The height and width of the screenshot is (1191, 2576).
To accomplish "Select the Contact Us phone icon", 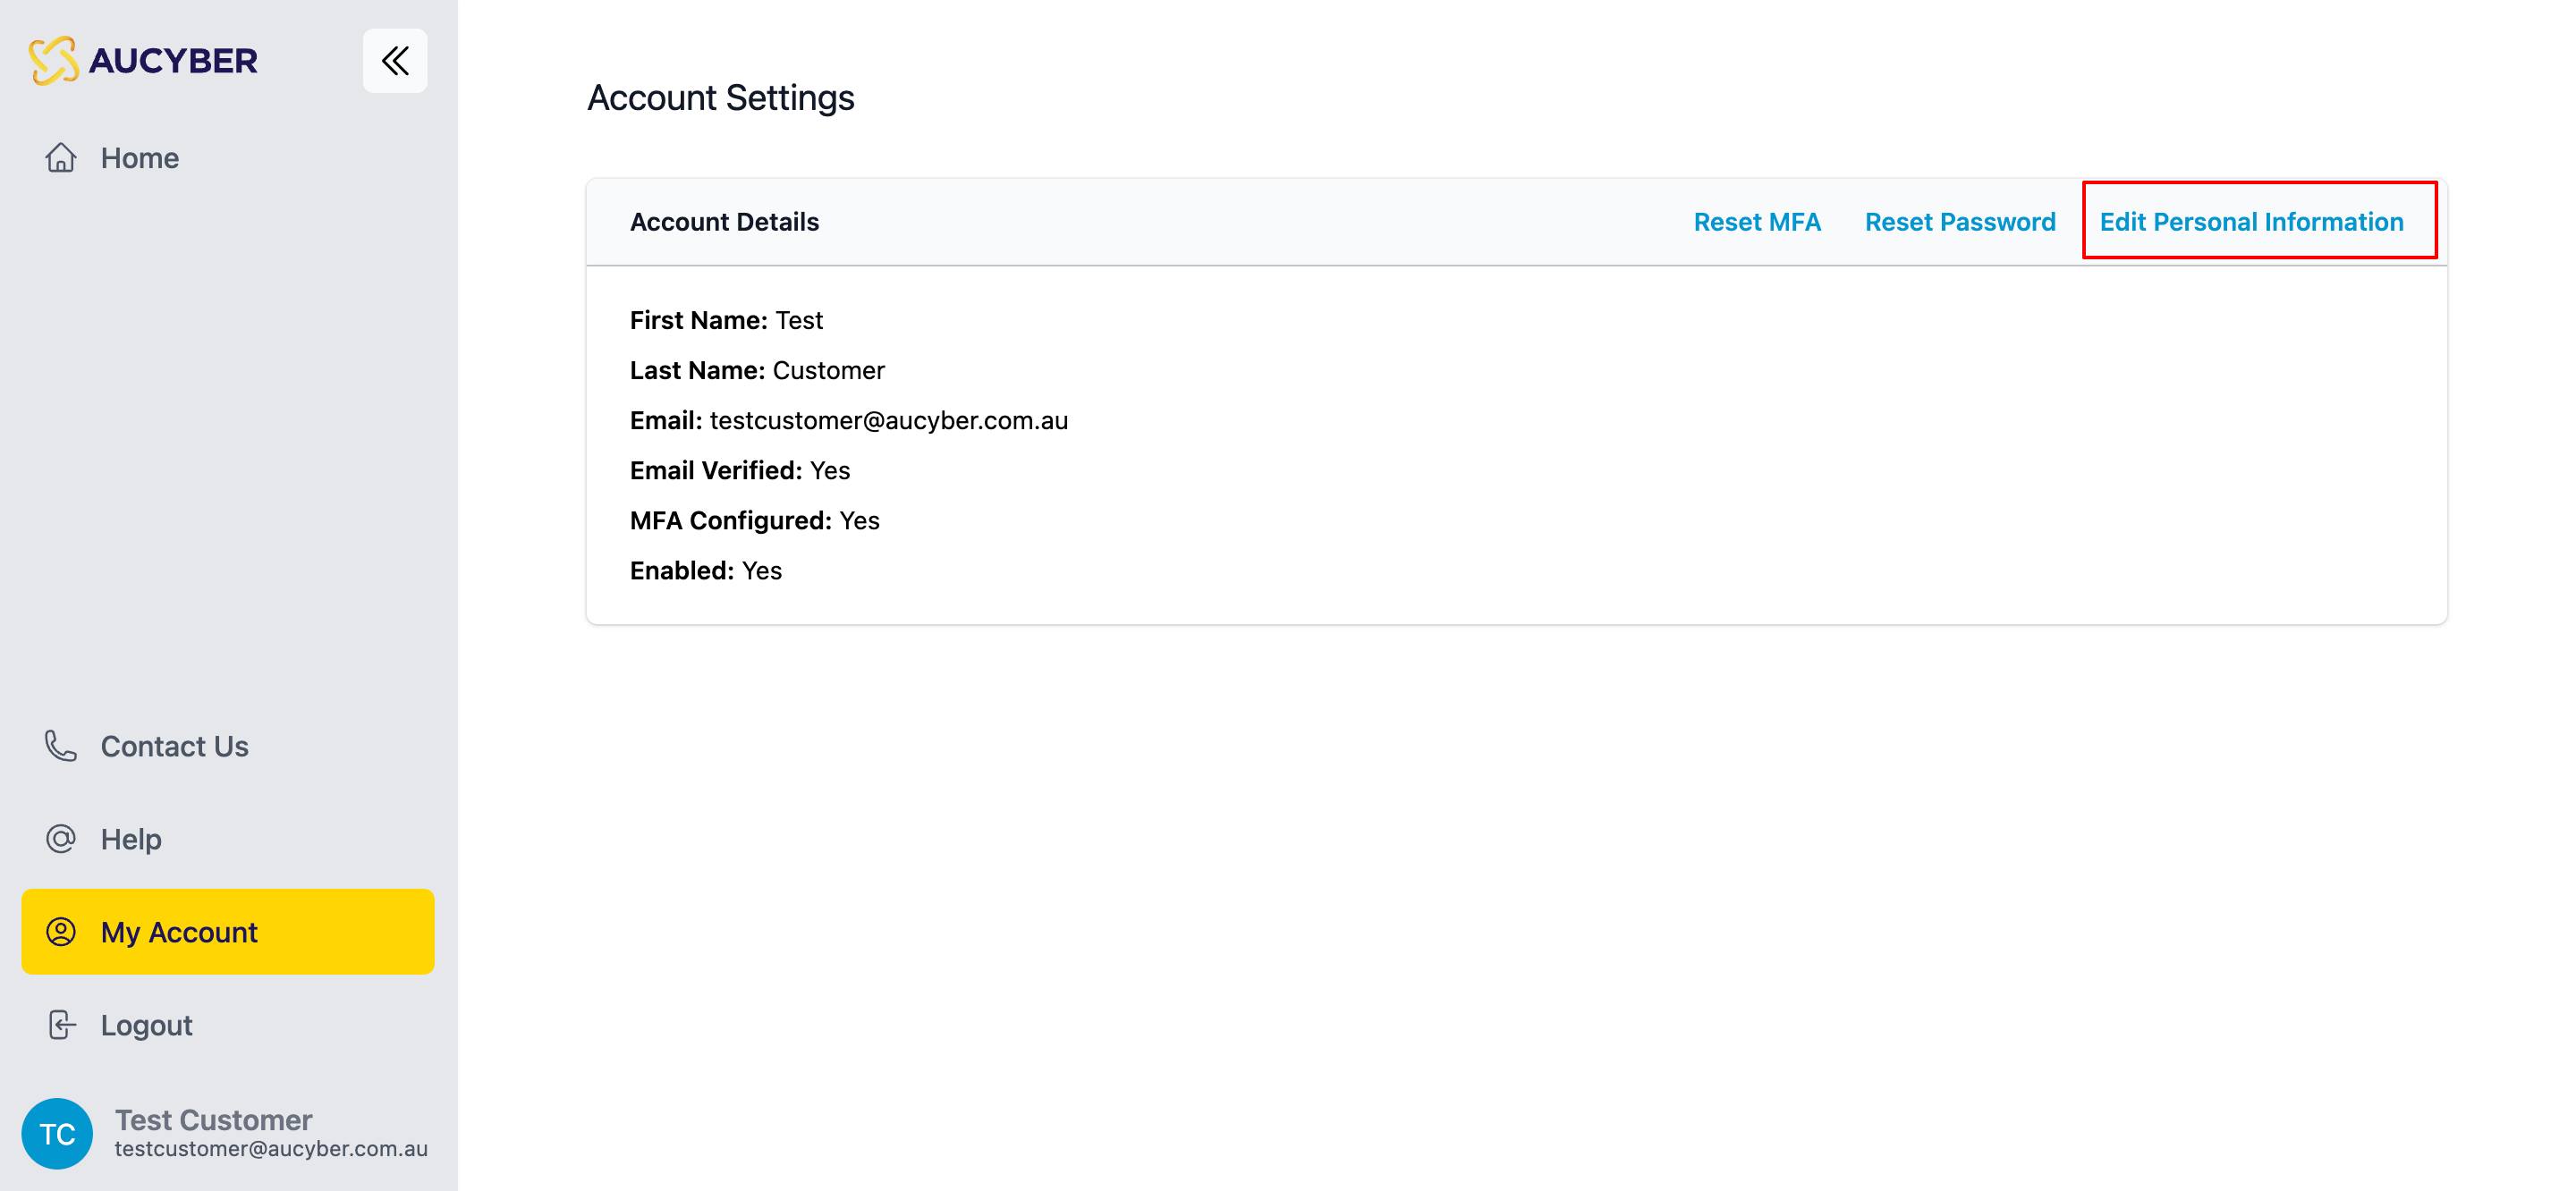I will 61,746.
